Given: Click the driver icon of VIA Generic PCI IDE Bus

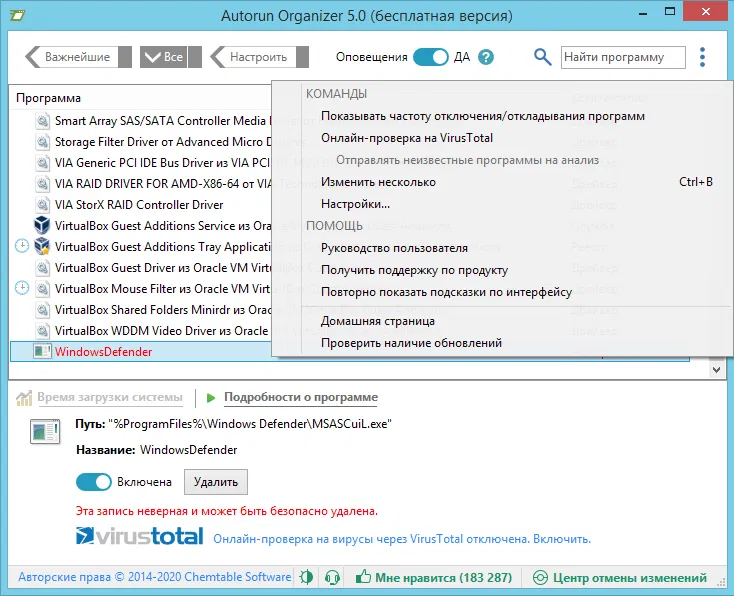Looking at the screenshot, I should [x=43, y=162].
